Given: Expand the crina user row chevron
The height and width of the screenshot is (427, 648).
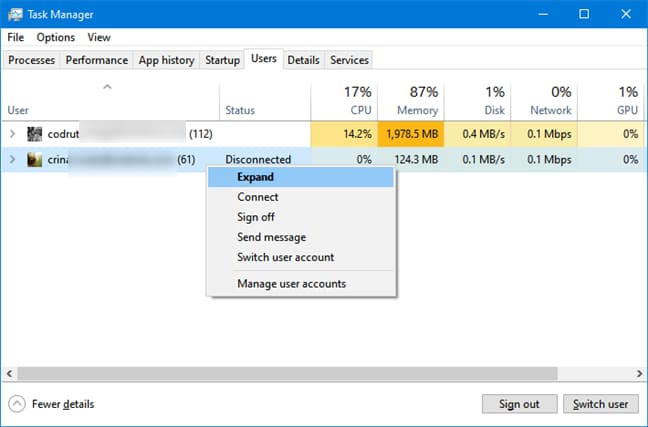Looking at the screenshot, I should [x=13, y=159].
